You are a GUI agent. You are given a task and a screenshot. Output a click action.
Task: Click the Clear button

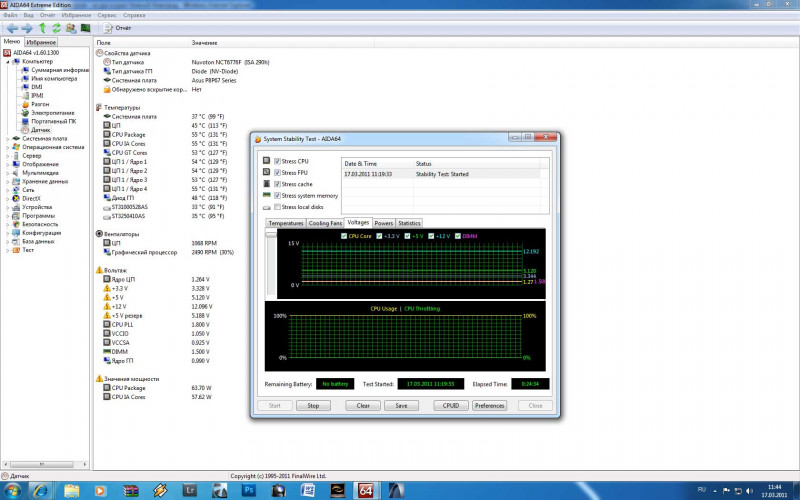[x=363, y=406]
